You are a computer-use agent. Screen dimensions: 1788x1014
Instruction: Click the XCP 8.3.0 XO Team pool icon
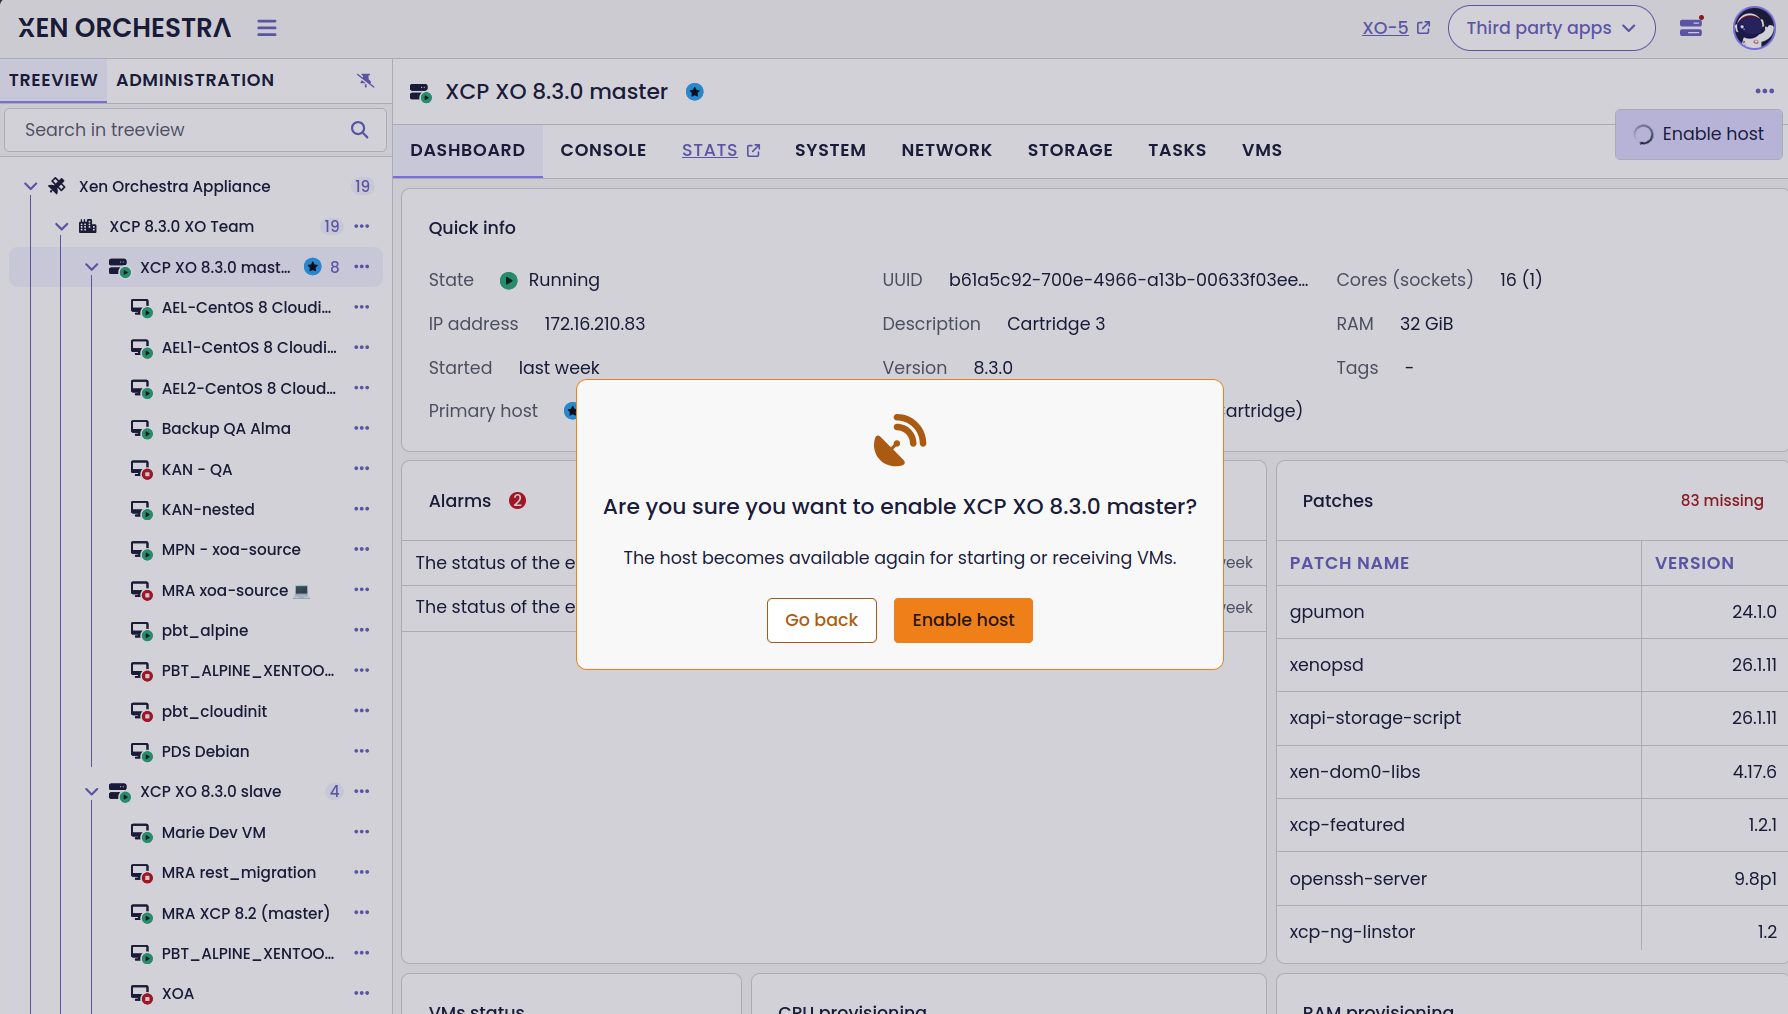[88, 227]
